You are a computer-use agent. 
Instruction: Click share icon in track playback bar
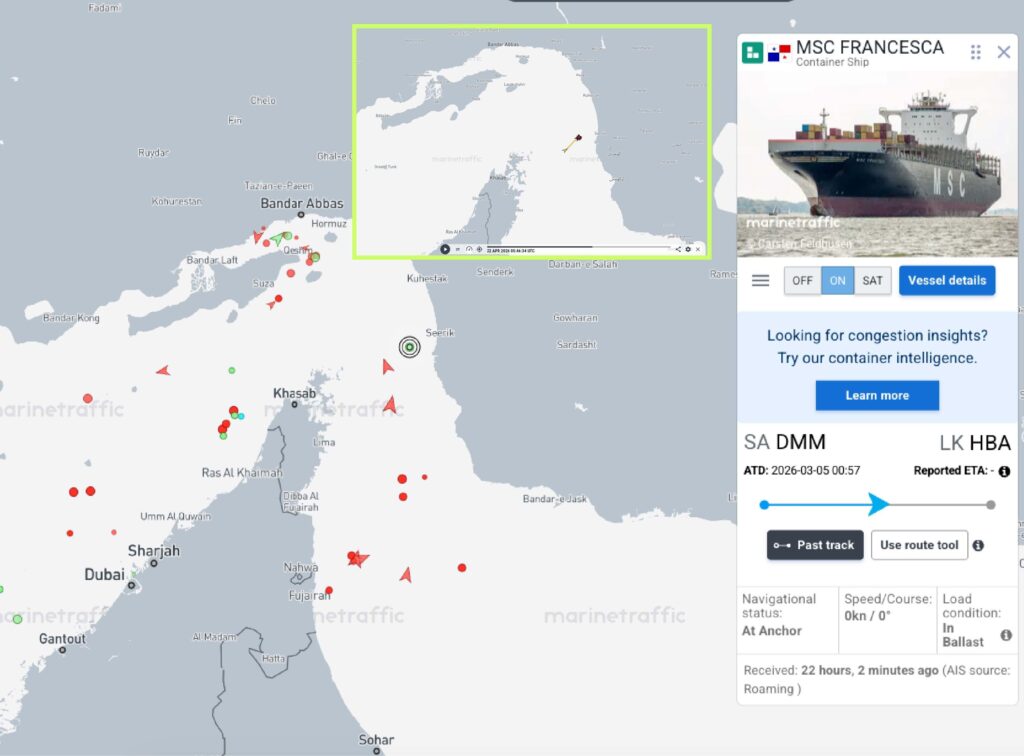pyautogui.click(x=678, y=249)
